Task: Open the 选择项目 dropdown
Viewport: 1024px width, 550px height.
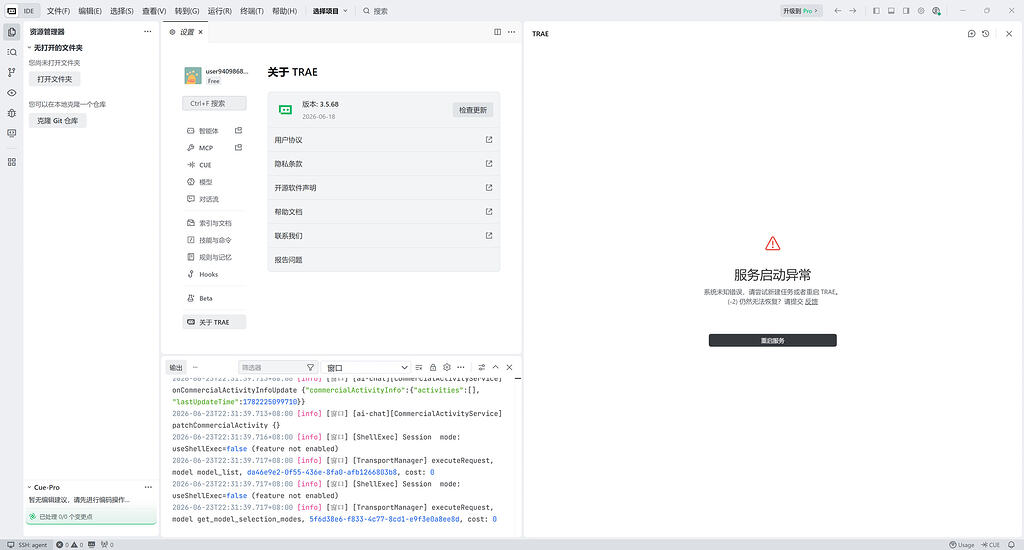Action: coord(330,10)
